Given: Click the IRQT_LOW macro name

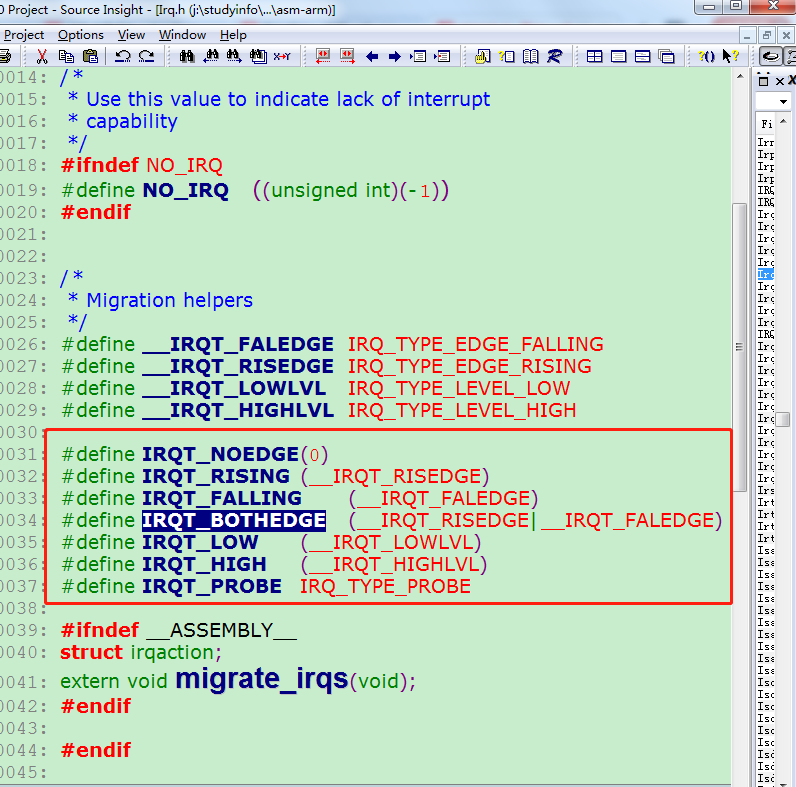Looking at the screenshot, I should (x=200, y=542).
